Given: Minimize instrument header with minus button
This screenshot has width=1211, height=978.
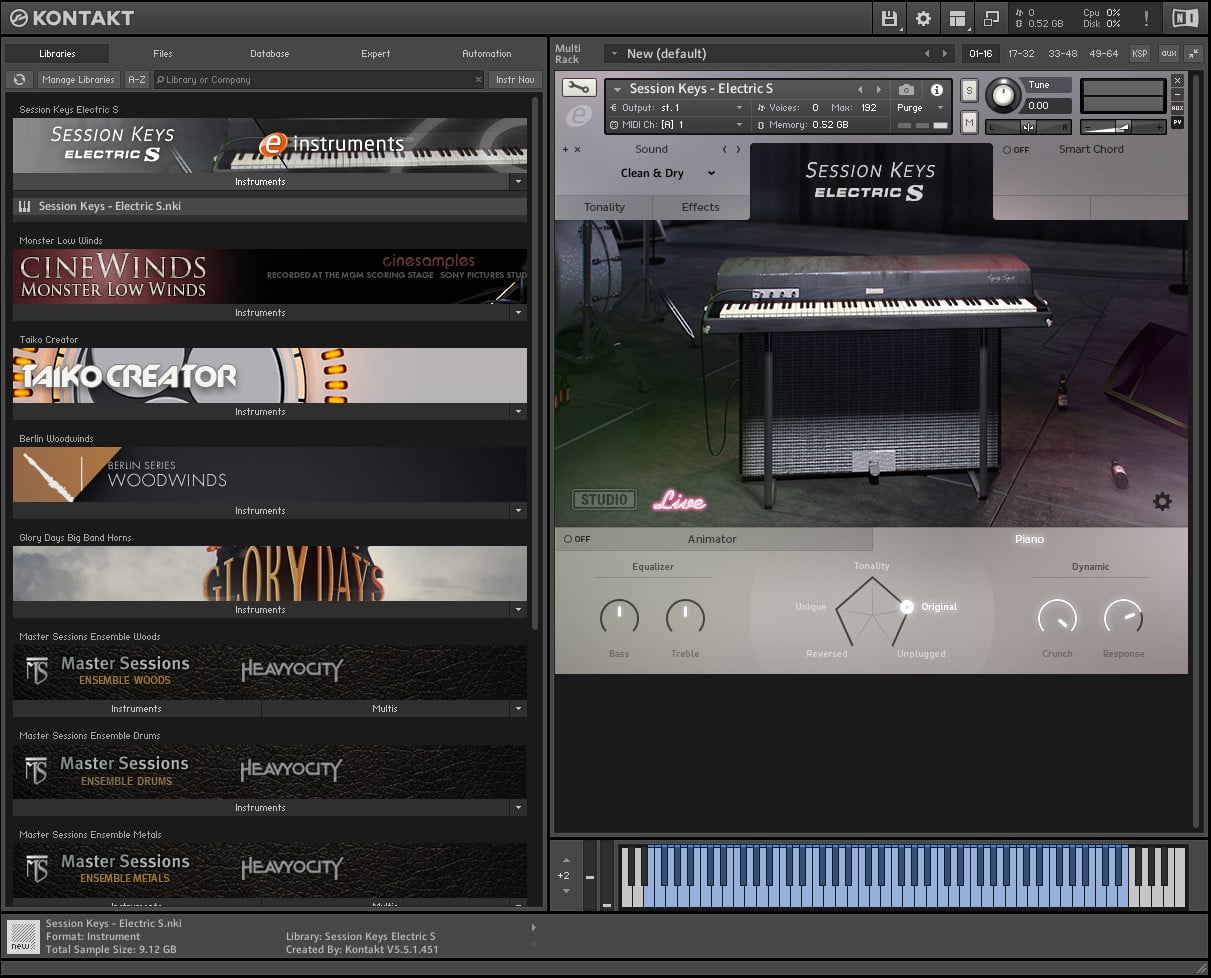Looking at the screenshot, I should [1177, 94].
